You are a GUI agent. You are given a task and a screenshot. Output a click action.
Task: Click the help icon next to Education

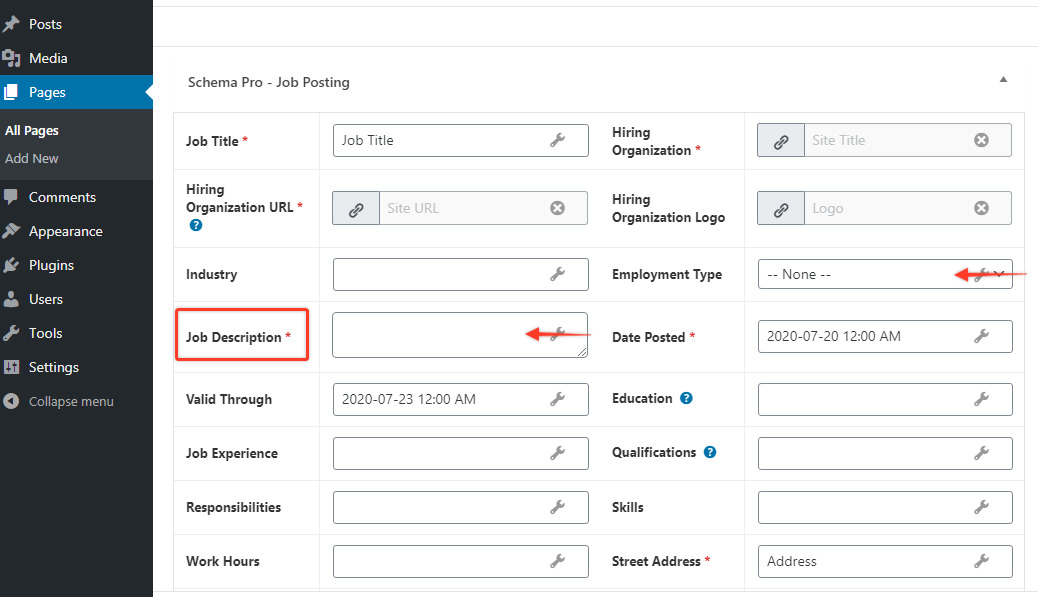(685, 398)
